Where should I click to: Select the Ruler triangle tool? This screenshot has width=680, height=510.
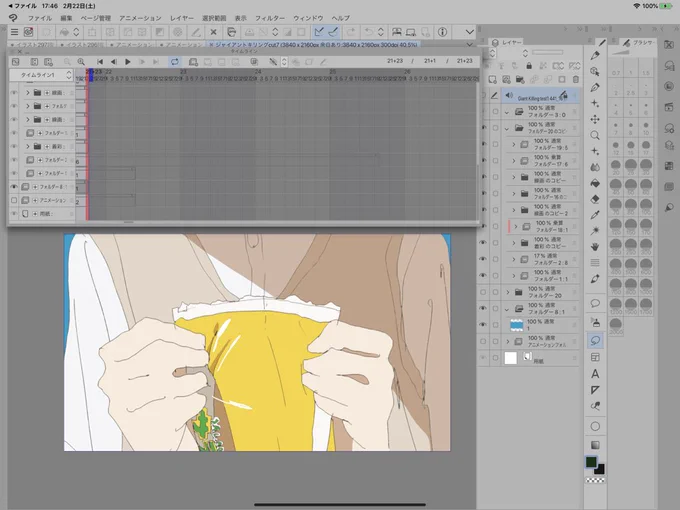[x=595, y=390]
